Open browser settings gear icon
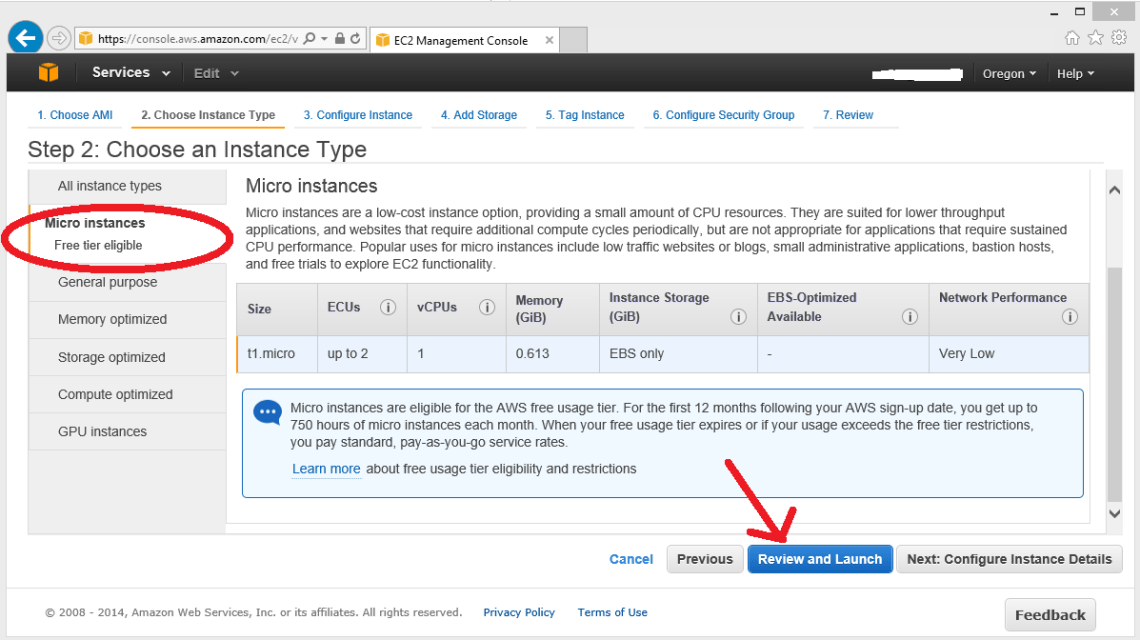This screenshot has width=1140, height=640. [x=1120, y=37]
